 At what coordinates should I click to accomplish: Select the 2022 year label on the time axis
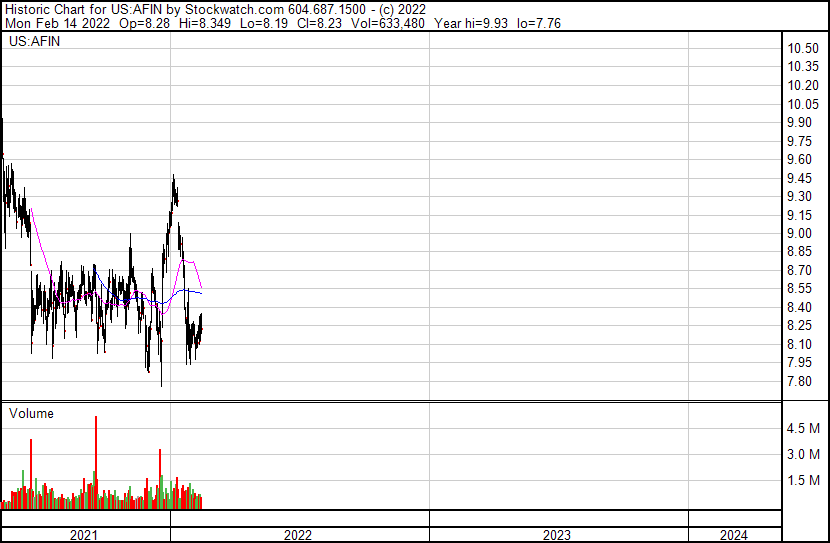point(297,535)
